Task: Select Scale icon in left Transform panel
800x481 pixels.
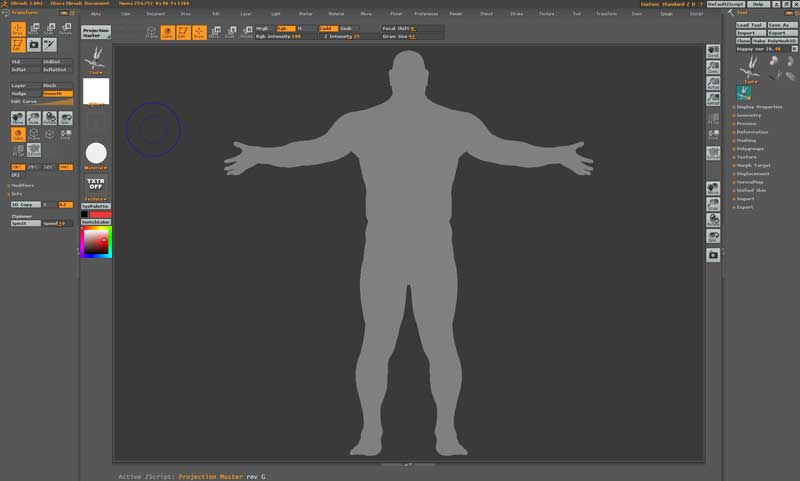Action: point(49,29)
